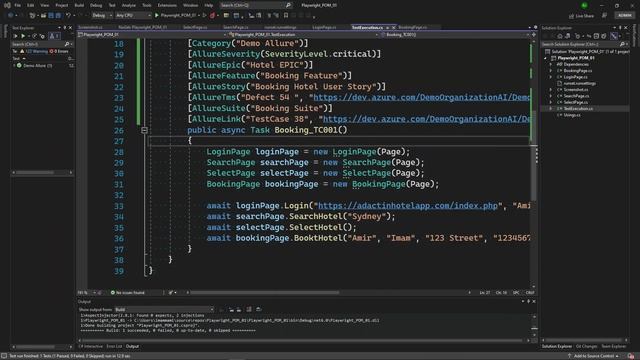Open the Test menu
640x360 pixels.
[112, 5]
